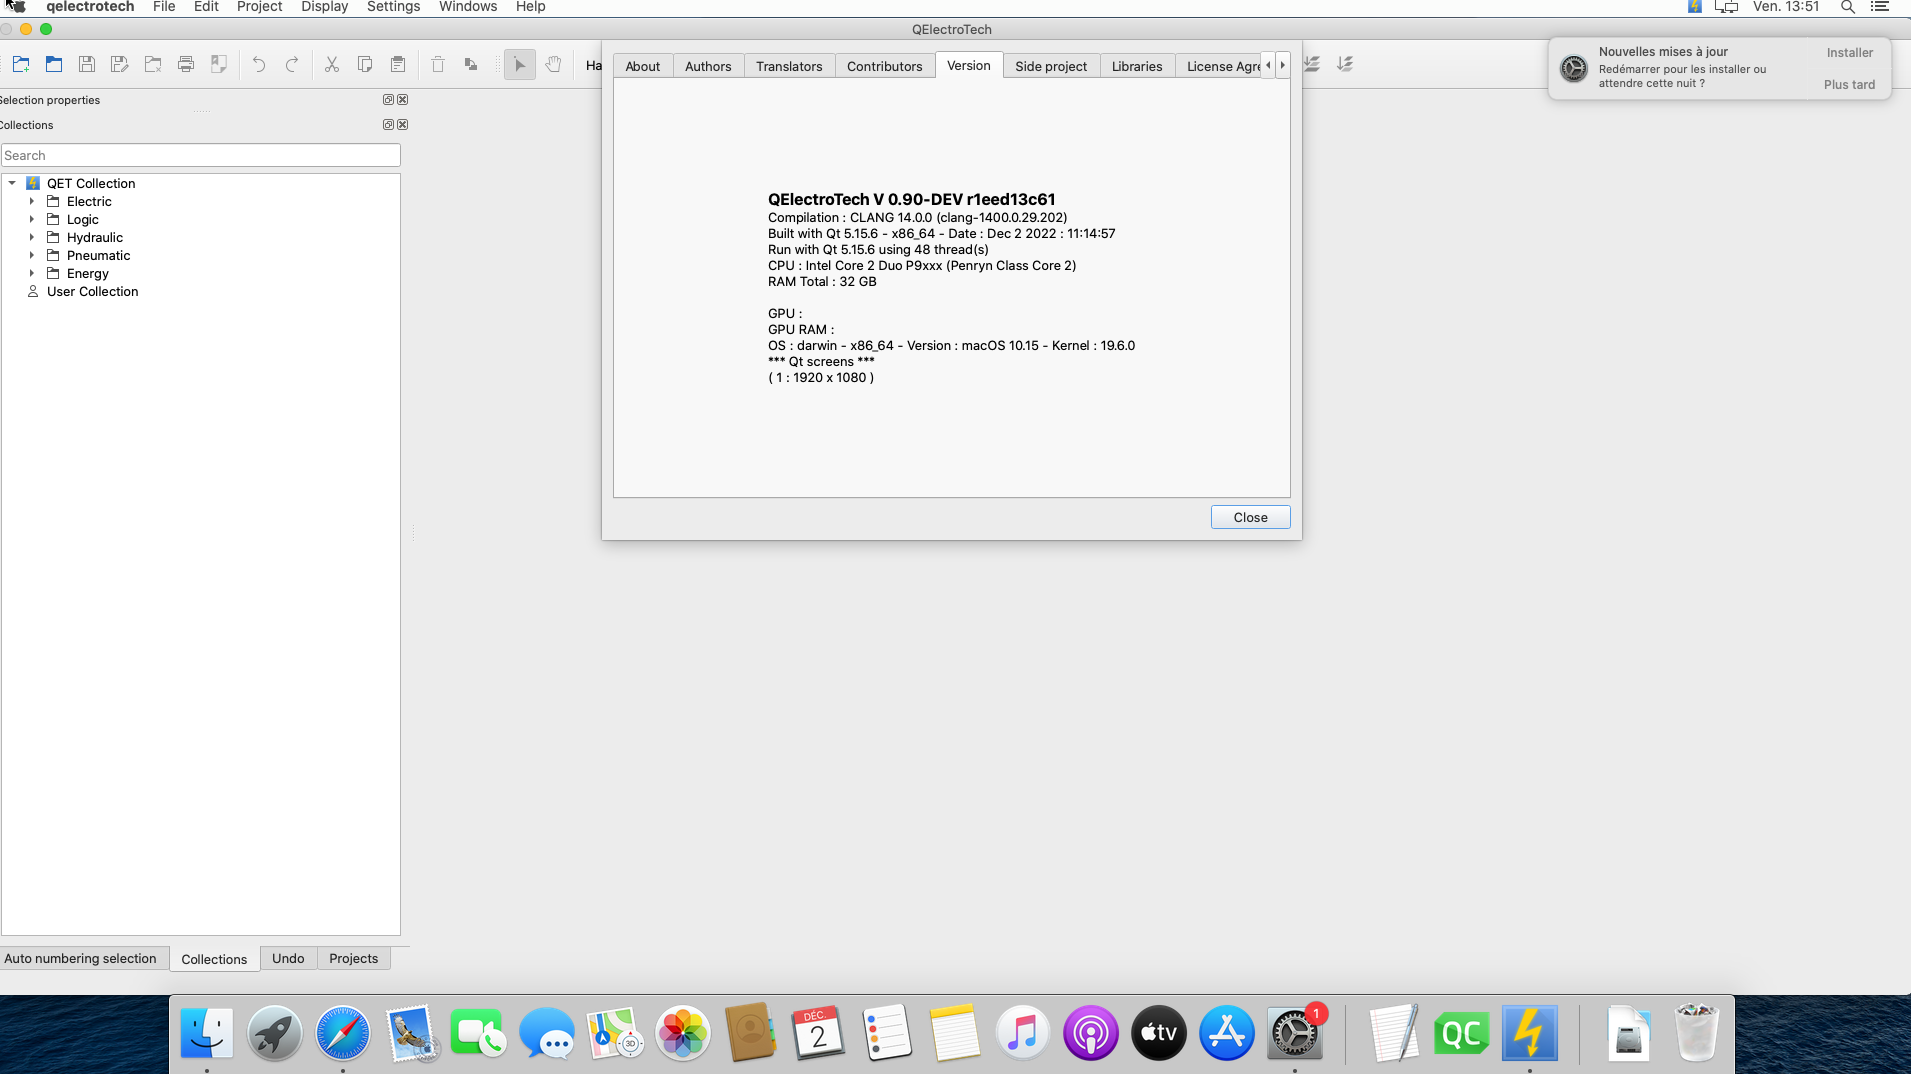Viewport: 1911px width, 1074px height.
Task: Click the Export page icon
Action: coord(219,65)
